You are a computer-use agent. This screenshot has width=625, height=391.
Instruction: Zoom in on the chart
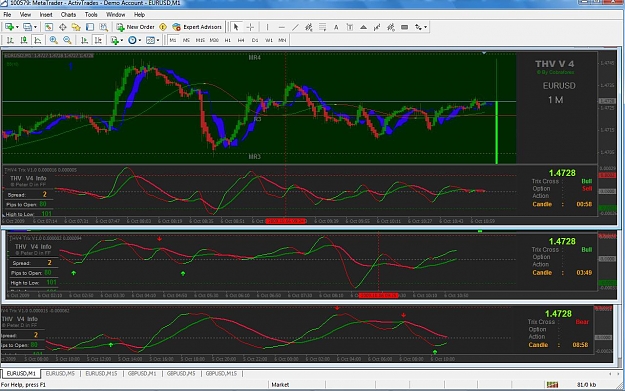pyautogui.click(x=53, y=40)
